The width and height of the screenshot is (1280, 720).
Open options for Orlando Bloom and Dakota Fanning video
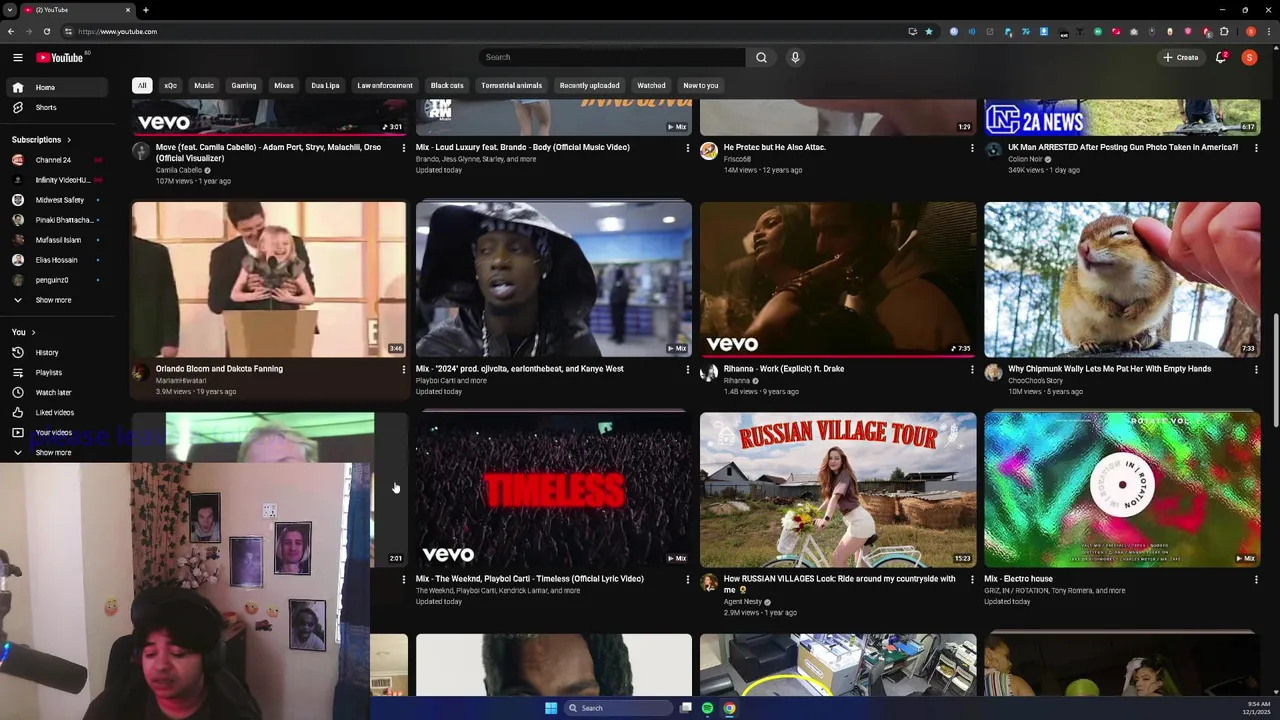[403, 369]
